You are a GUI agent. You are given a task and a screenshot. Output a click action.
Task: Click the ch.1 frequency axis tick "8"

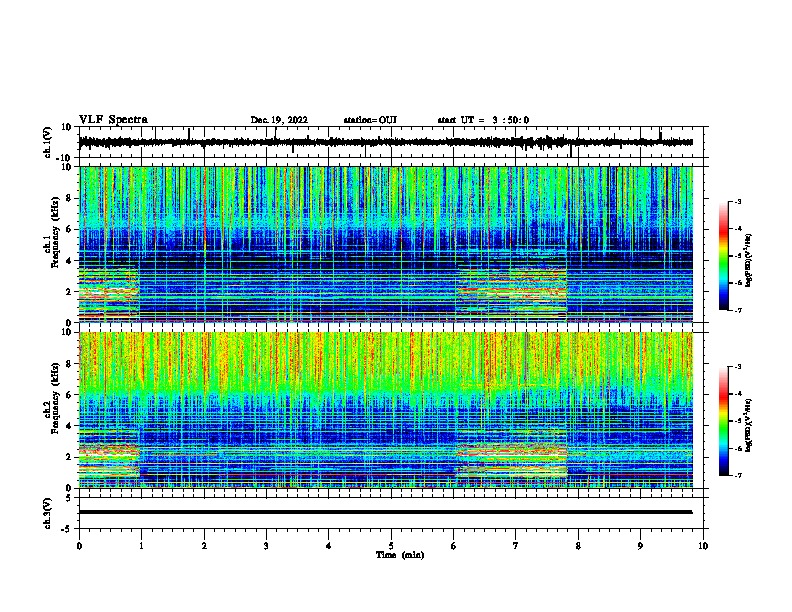coord(69,198)
